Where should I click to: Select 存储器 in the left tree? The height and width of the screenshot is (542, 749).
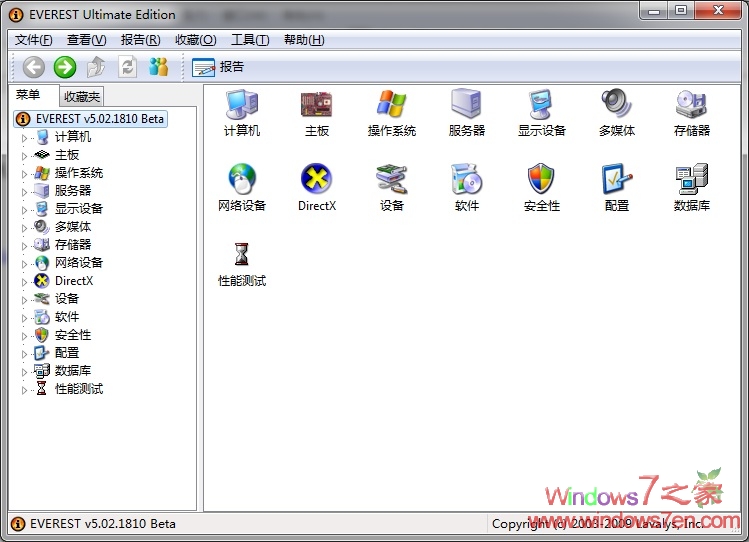click(x=73, y=245)
